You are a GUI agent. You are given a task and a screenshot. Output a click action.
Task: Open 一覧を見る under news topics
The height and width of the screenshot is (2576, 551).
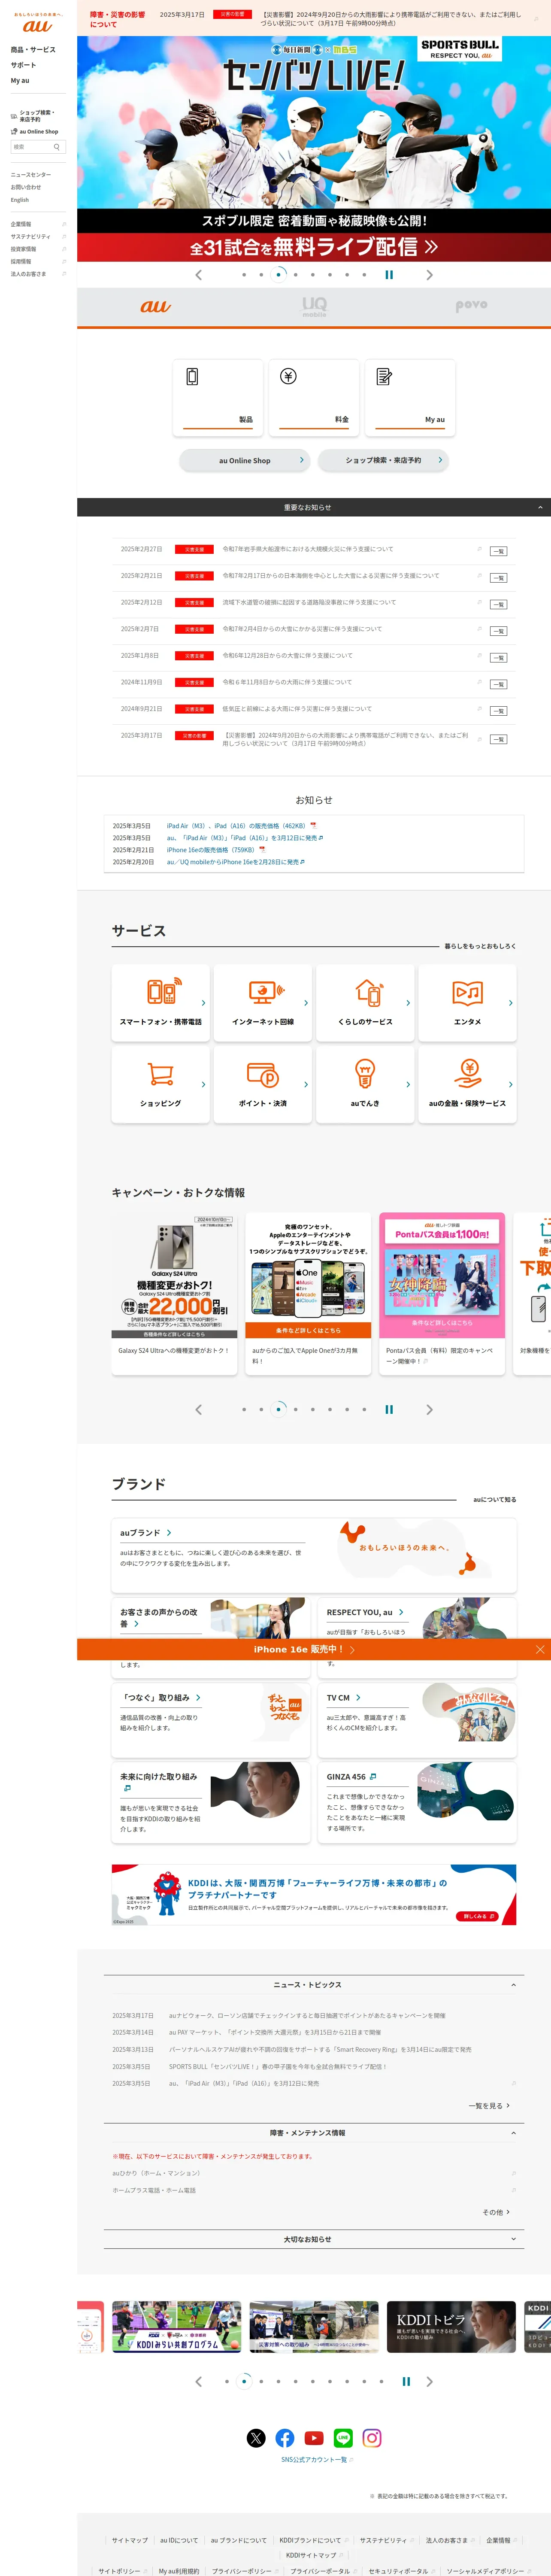point(489,2105)
